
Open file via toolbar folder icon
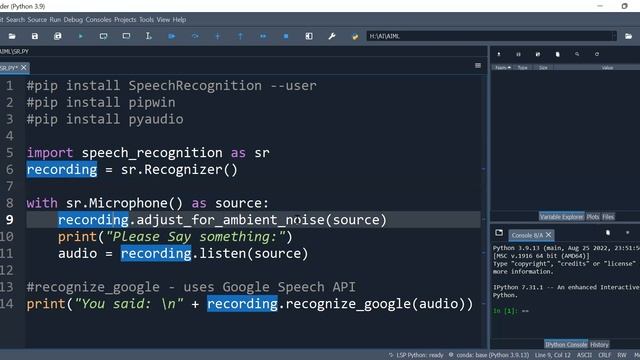[x=12, y=36]
